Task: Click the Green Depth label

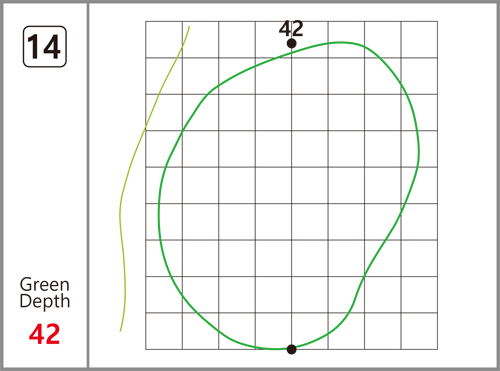Action: [x=45, y=293]
